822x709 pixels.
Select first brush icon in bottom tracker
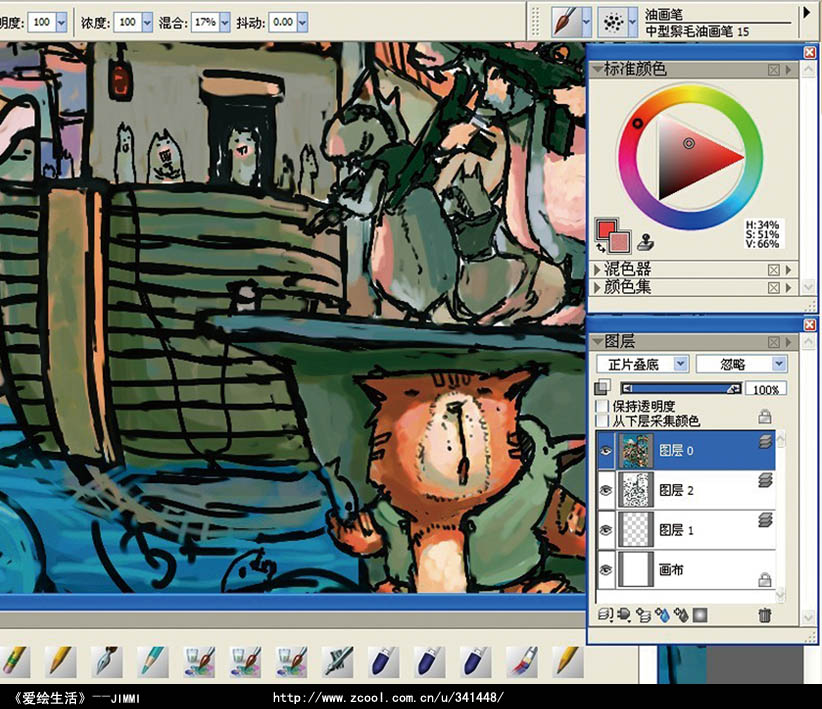pyautogui.click(x=14, y=659)
